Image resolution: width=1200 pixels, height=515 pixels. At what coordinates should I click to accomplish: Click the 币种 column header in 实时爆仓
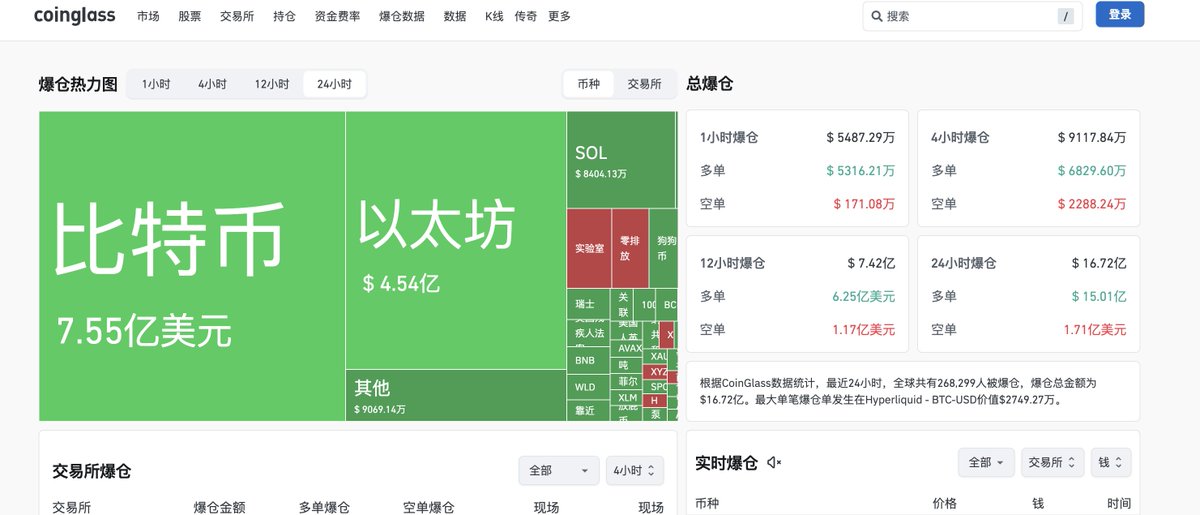tap(706, 503)
